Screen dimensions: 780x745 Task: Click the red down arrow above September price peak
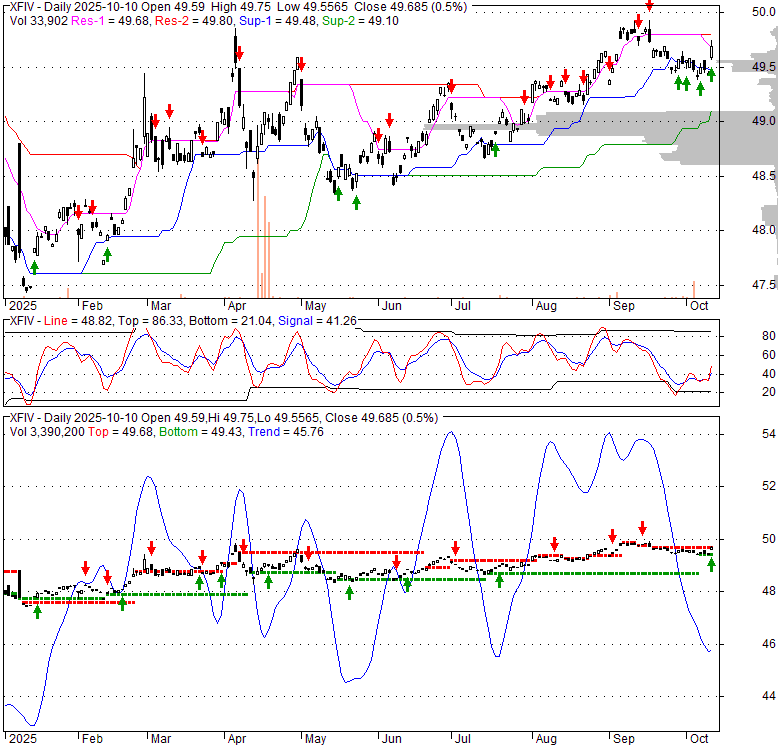649,7
